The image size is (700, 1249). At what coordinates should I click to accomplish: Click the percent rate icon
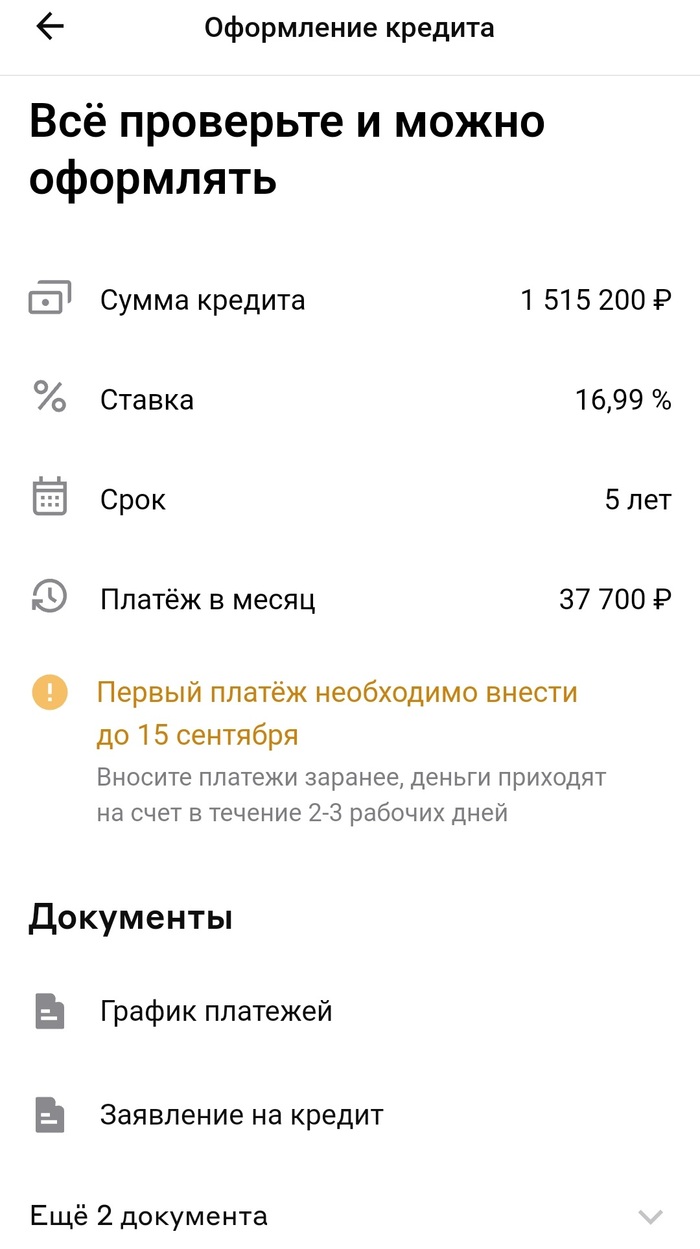(49, 398)
